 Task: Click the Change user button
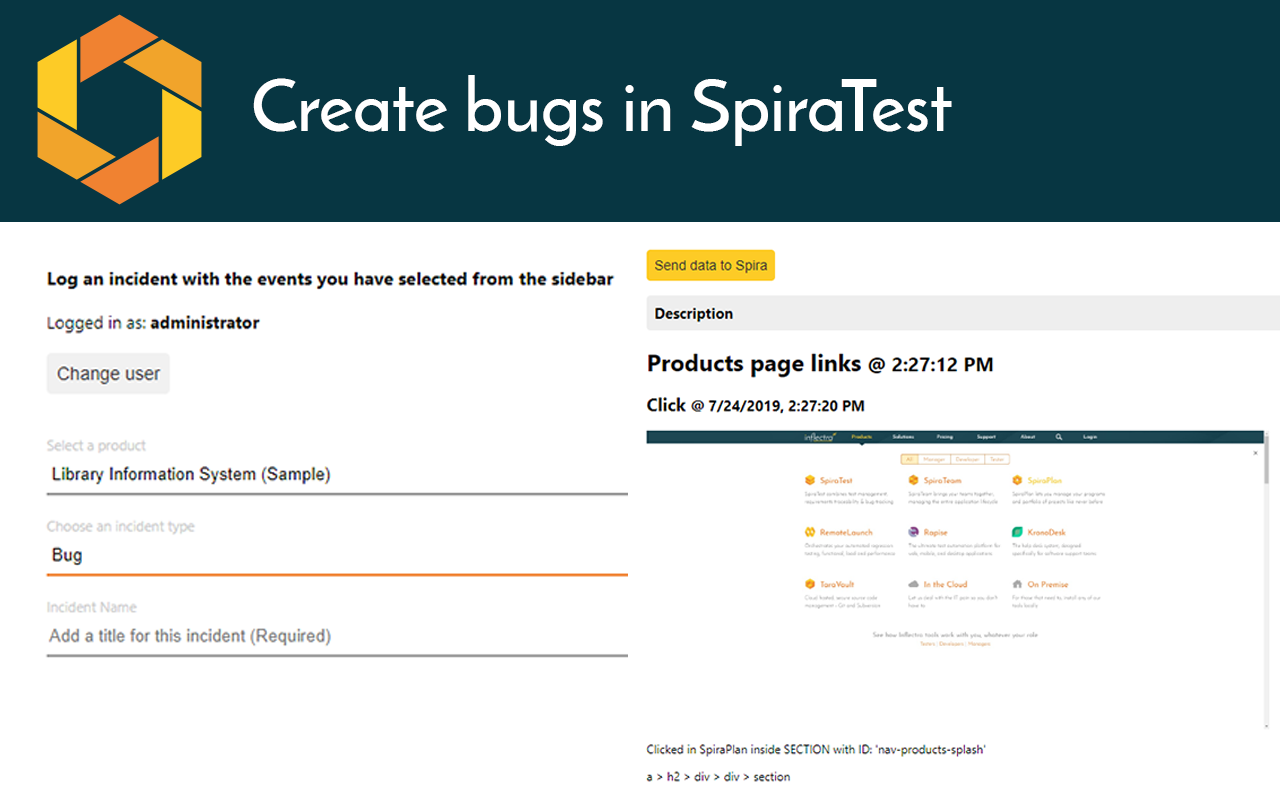(108, 374)
